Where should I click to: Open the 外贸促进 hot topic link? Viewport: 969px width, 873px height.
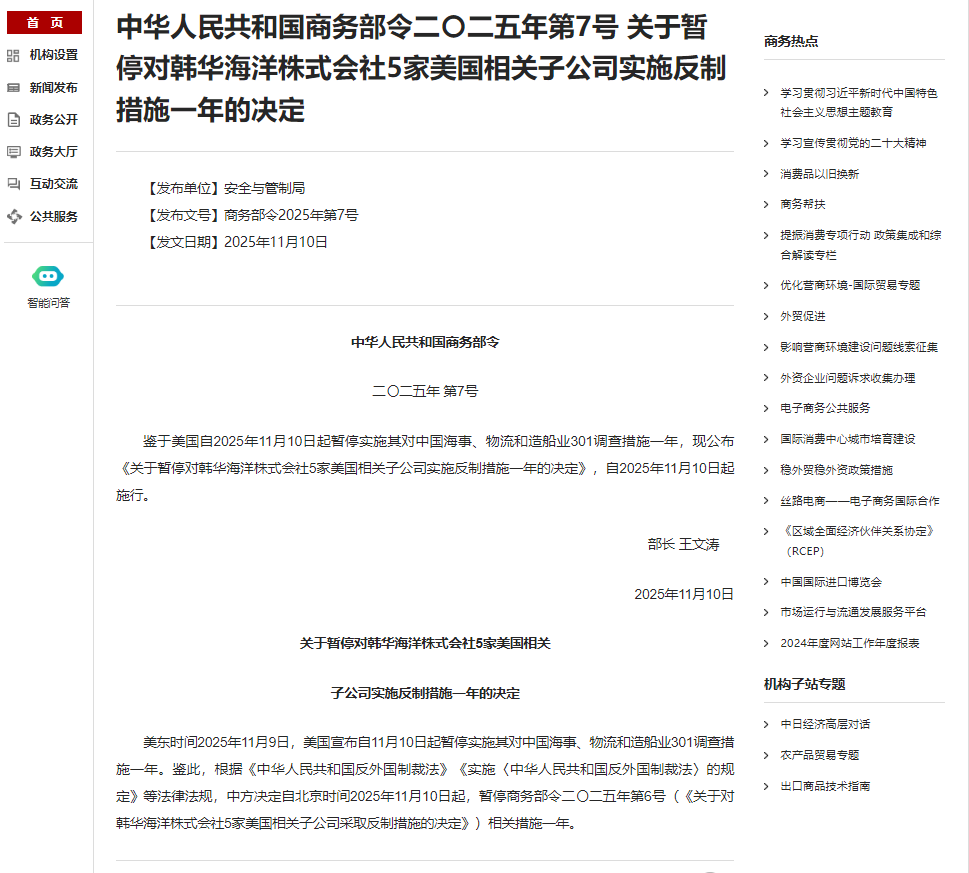point(803,316)
